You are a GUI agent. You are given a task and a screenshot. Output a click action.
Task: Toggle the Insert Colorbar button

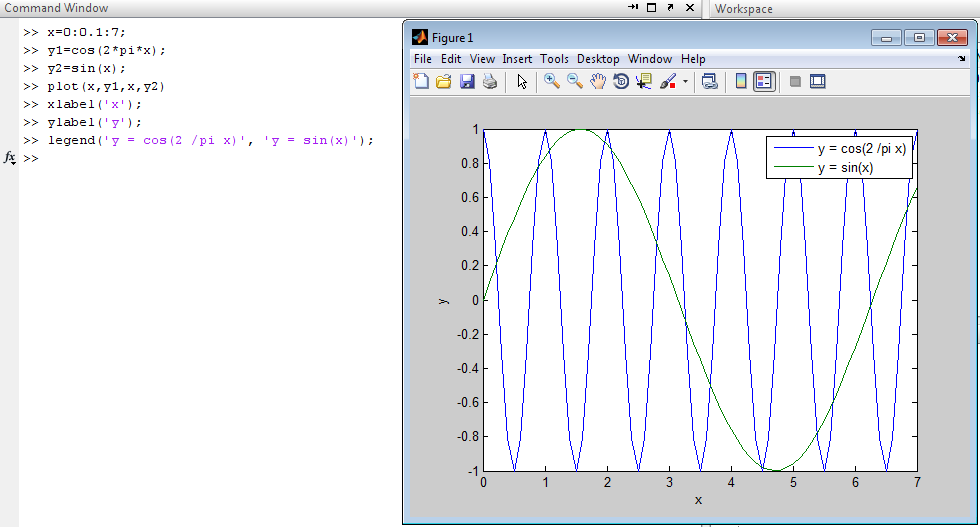click(x=741, y=82)
